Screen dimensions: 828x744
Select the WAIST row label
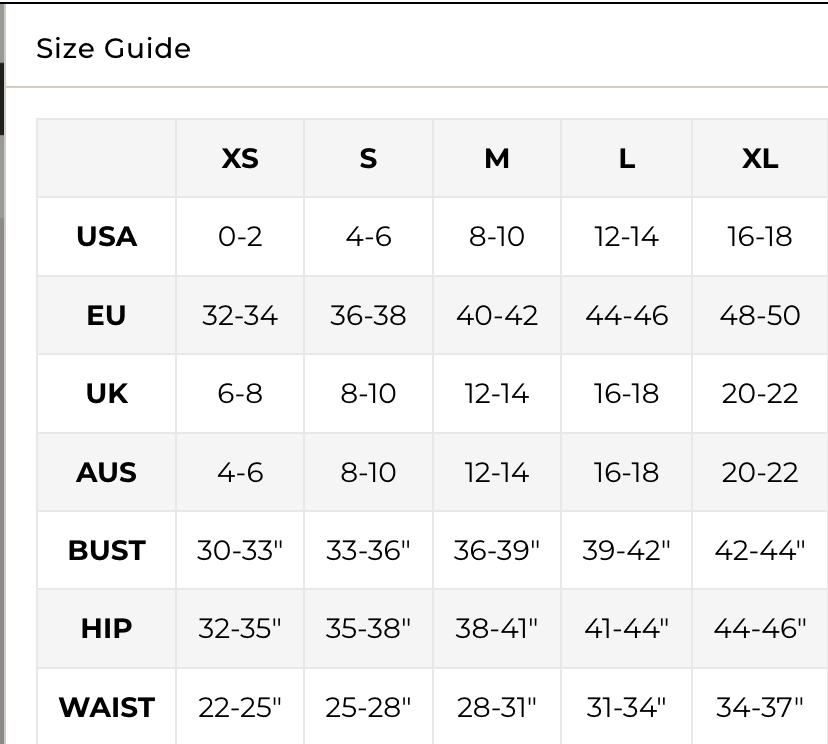coord(107,708)
